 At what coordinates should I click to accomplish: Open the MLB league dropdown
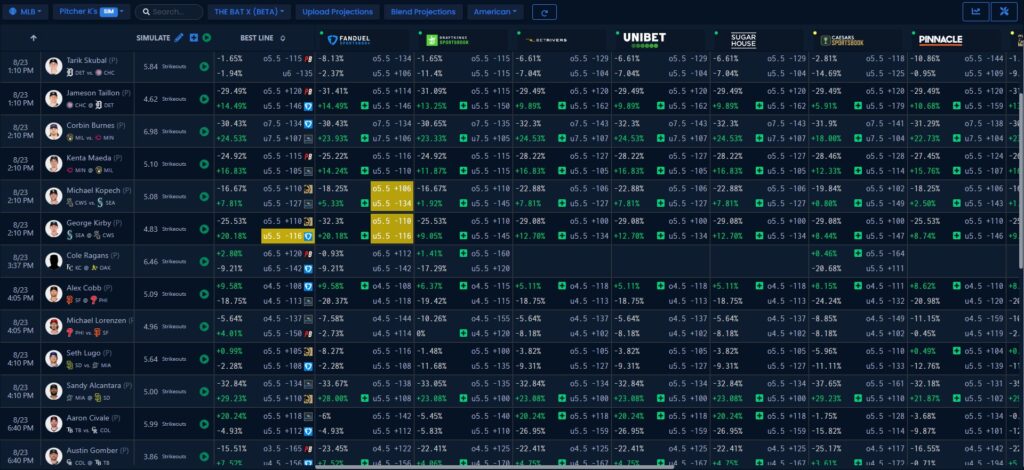(x=25, y=12)
